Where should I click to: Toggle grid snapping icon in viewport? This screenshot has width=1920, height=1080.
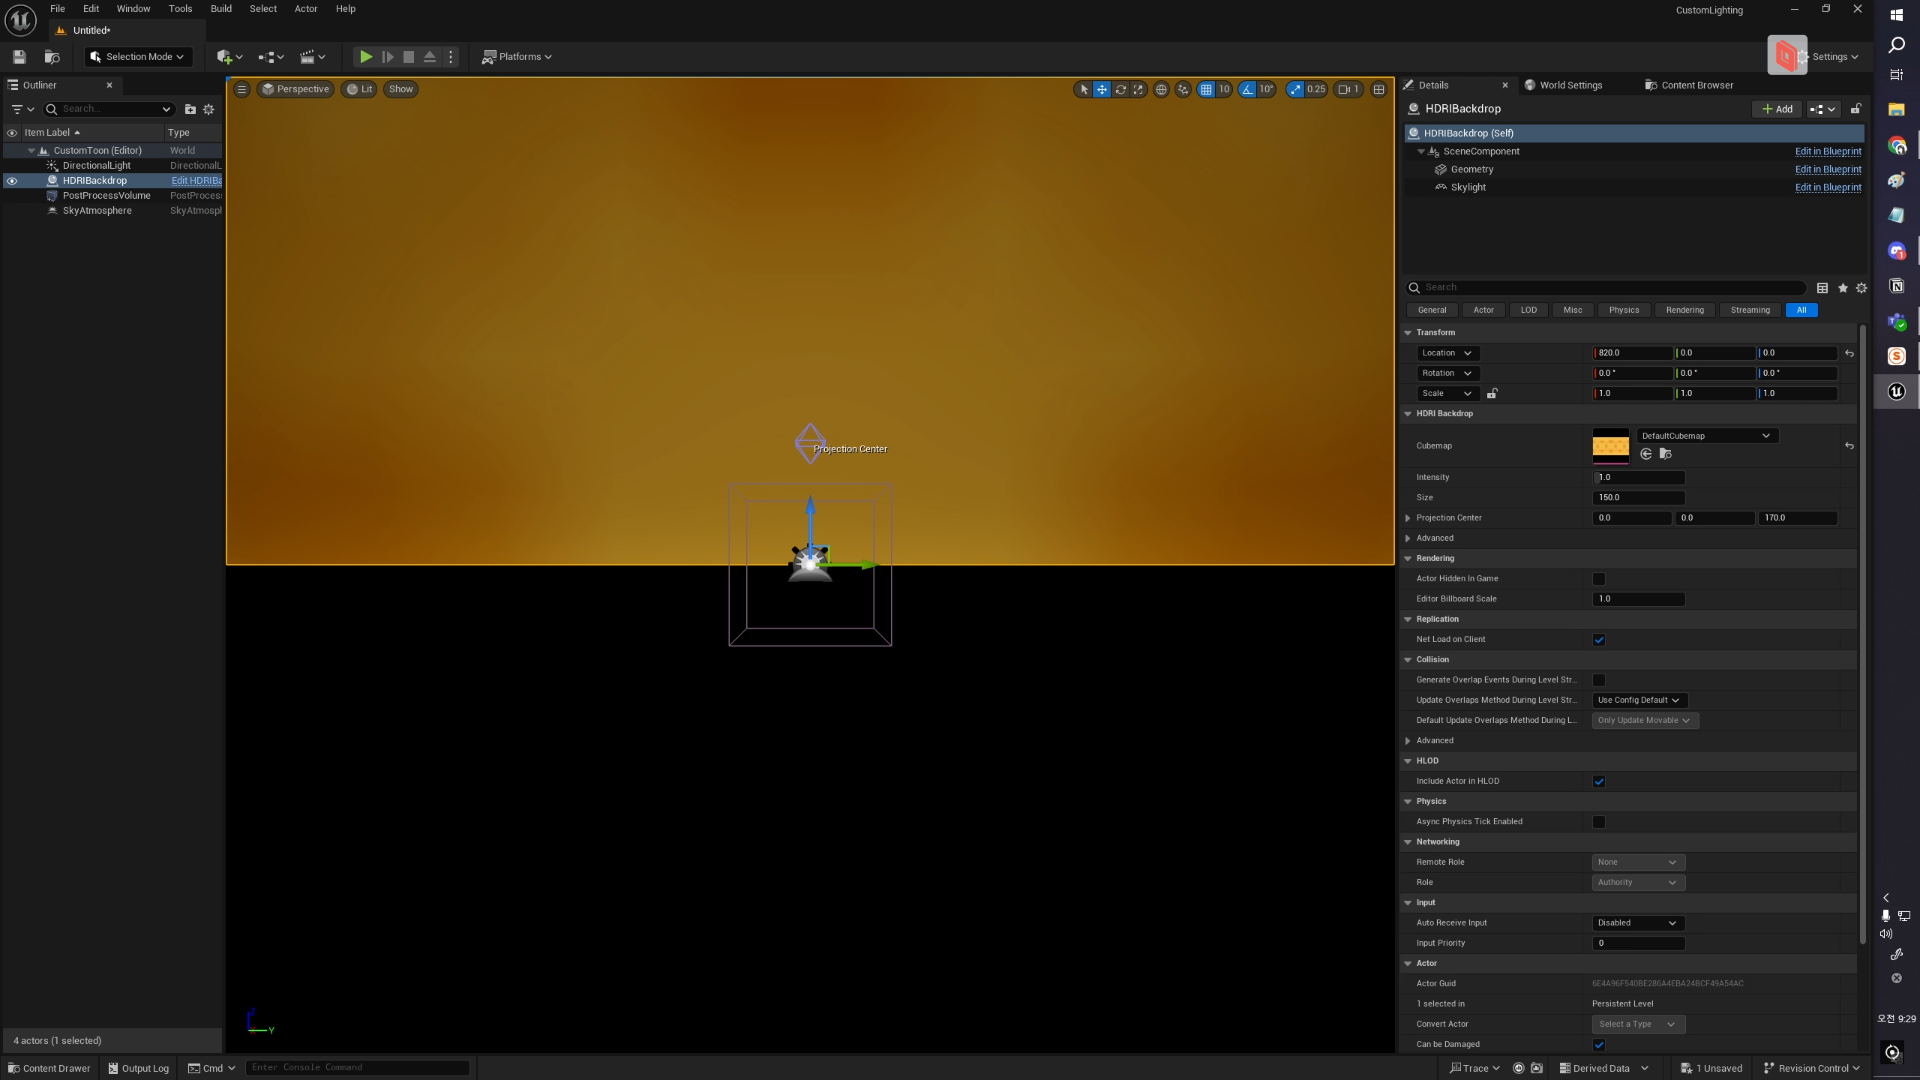(1206, 89)
